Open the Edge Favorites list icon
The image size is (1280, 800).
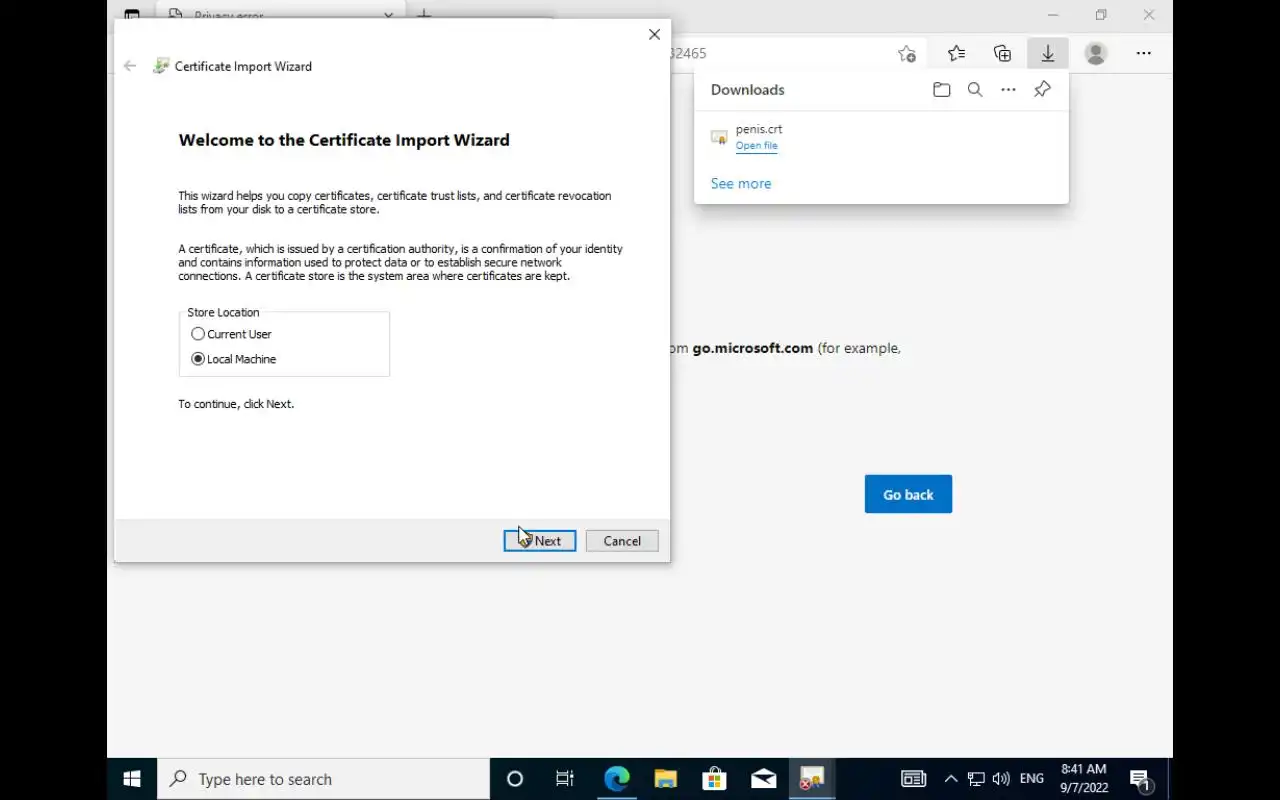point(956,53)
